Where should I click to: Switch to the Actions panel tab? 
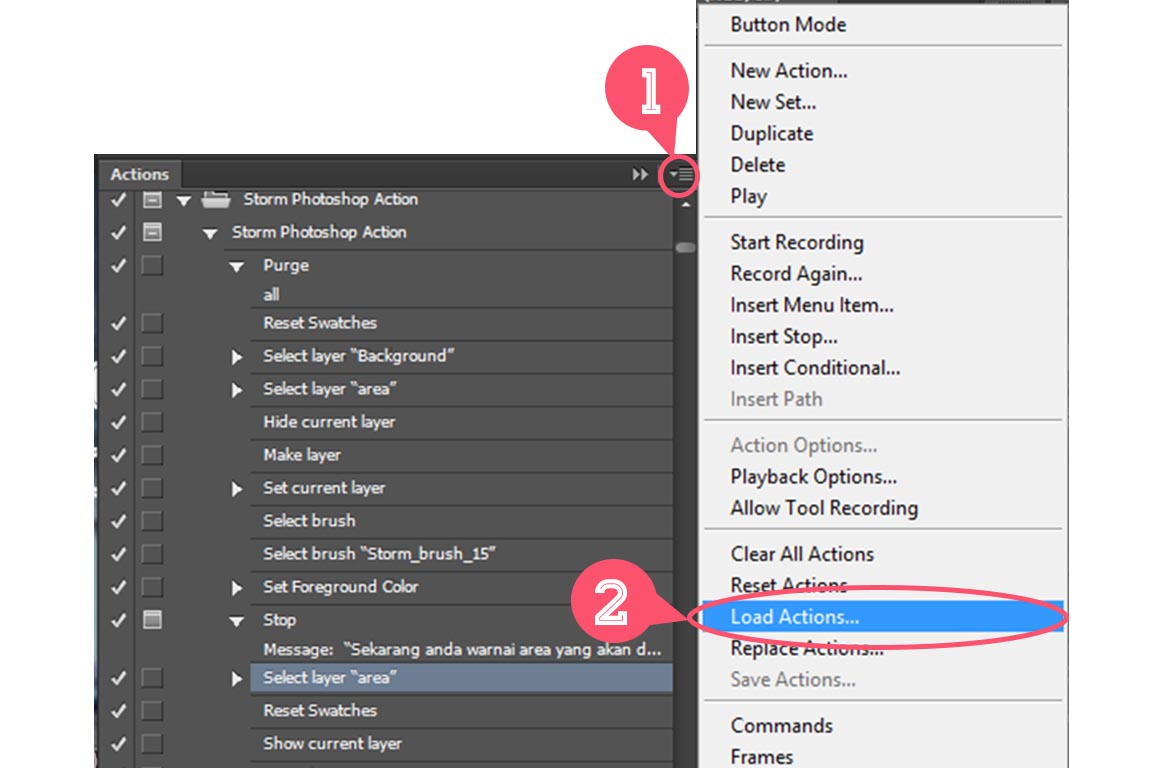tap(139, 174)
